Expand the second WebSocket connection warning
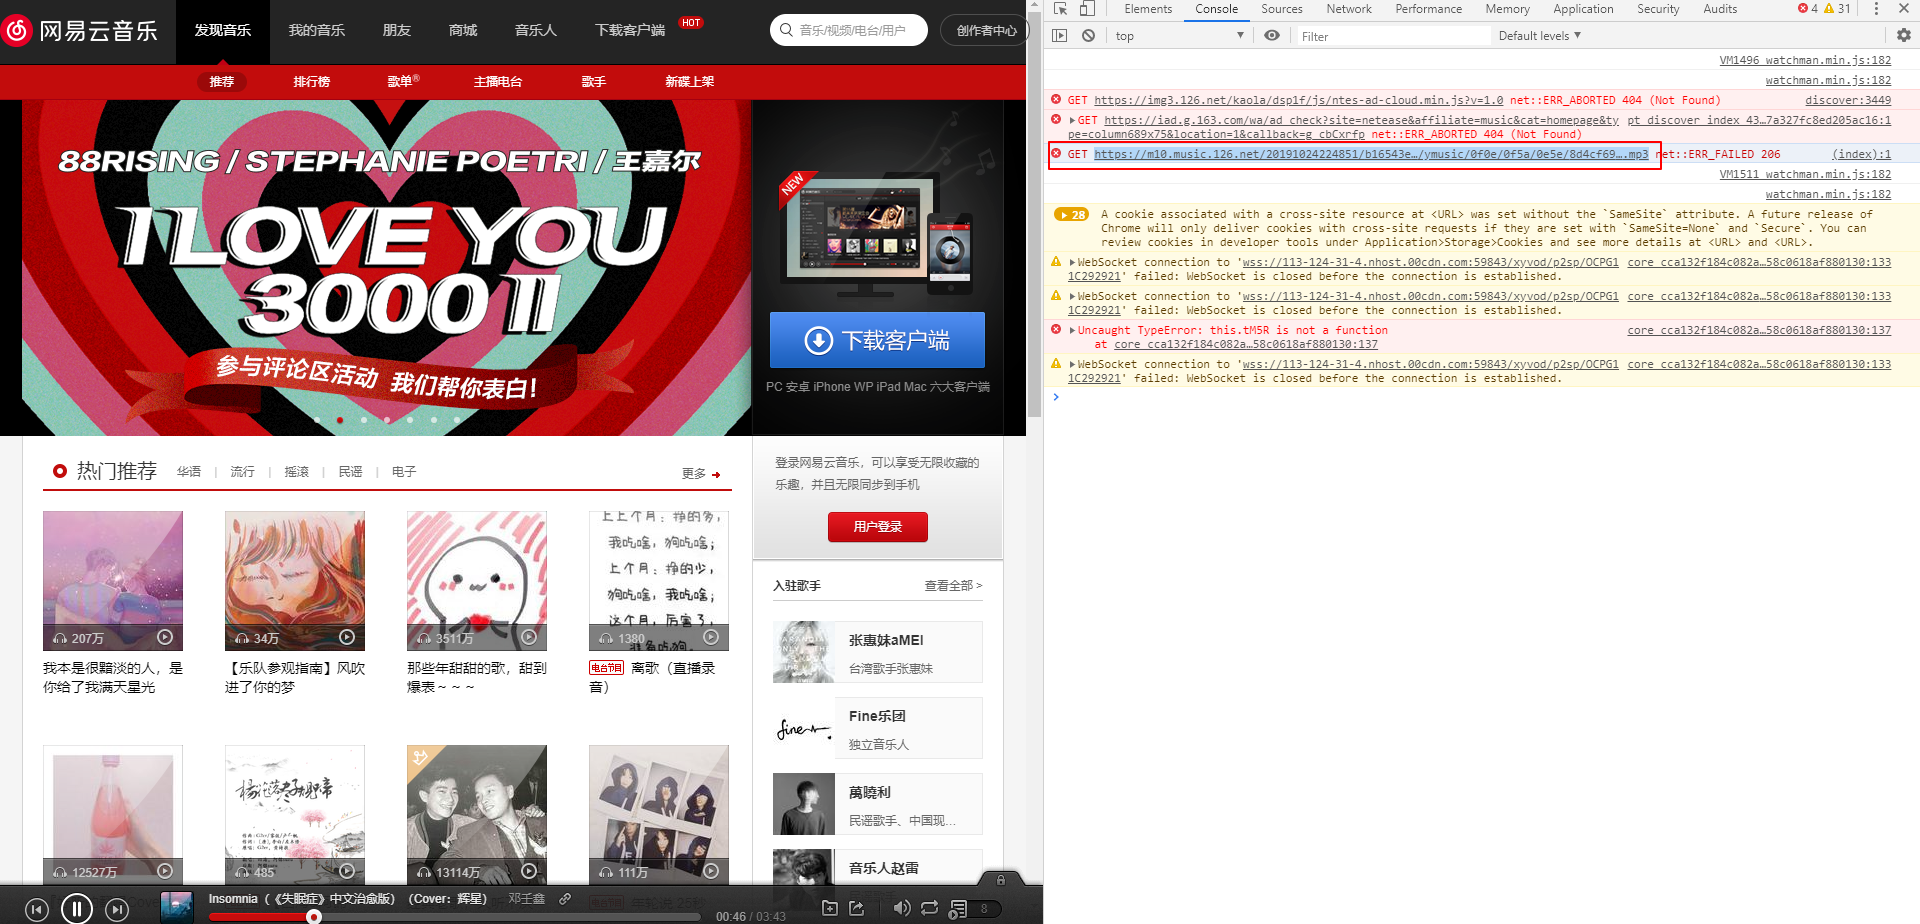 pyautogui.click(x=1073, y=297)
